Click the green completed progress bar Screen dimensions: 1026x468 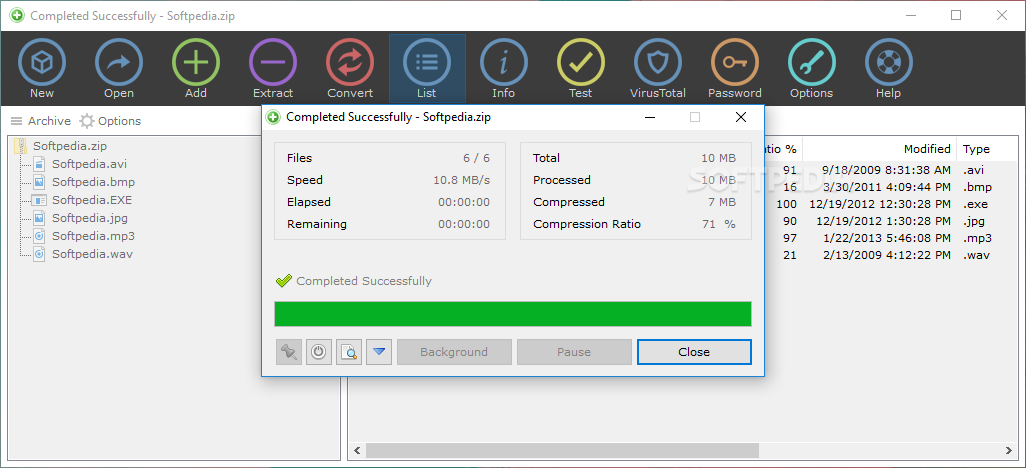click(512, 314)
